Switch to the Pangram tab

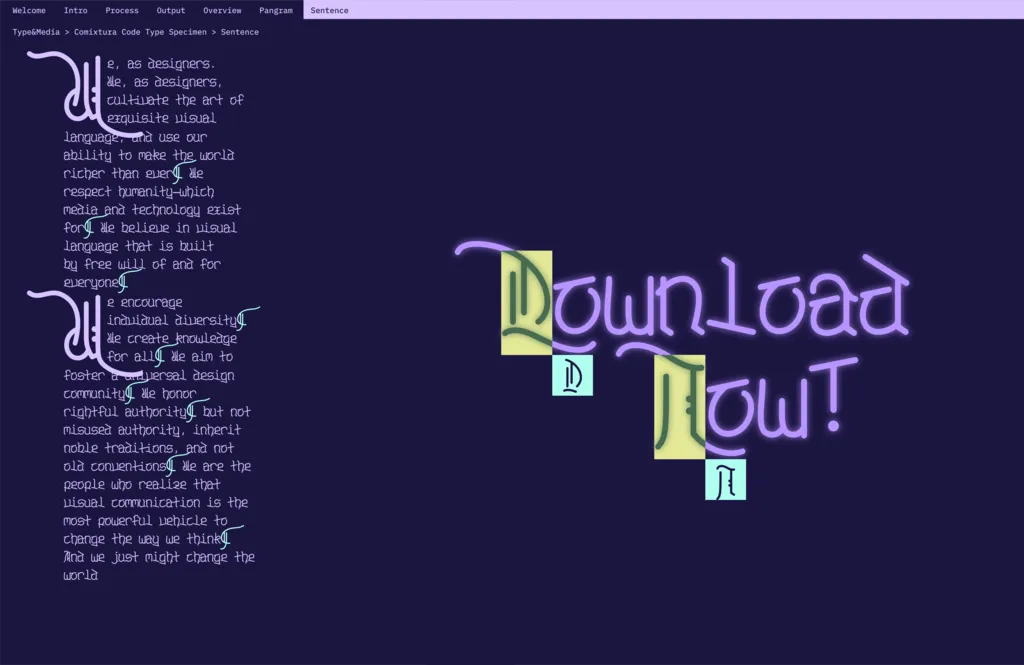tap(276, 10)
